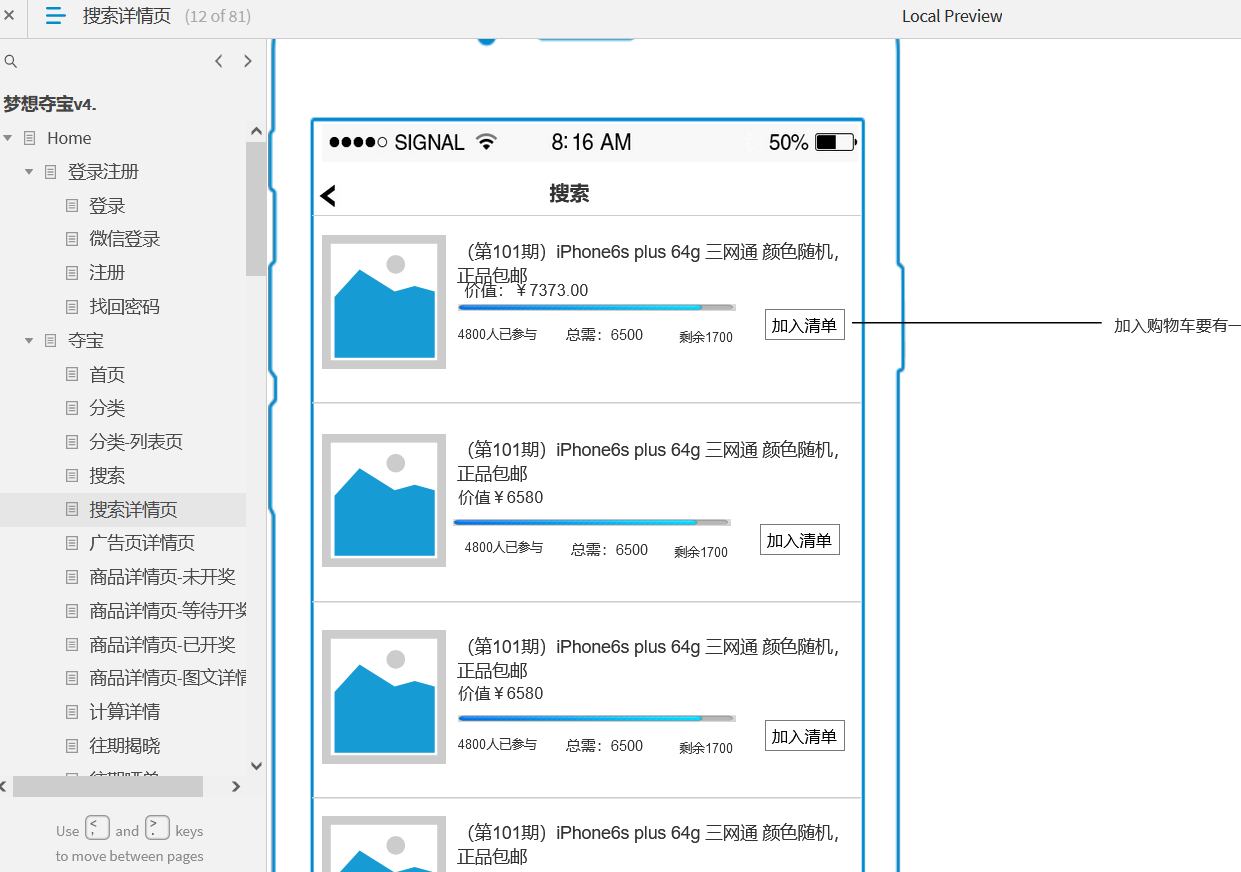The height and width of the screenshot is (872, 1241).
Task: Collapse the Home tree node
Action: click(x=8, y=138)
